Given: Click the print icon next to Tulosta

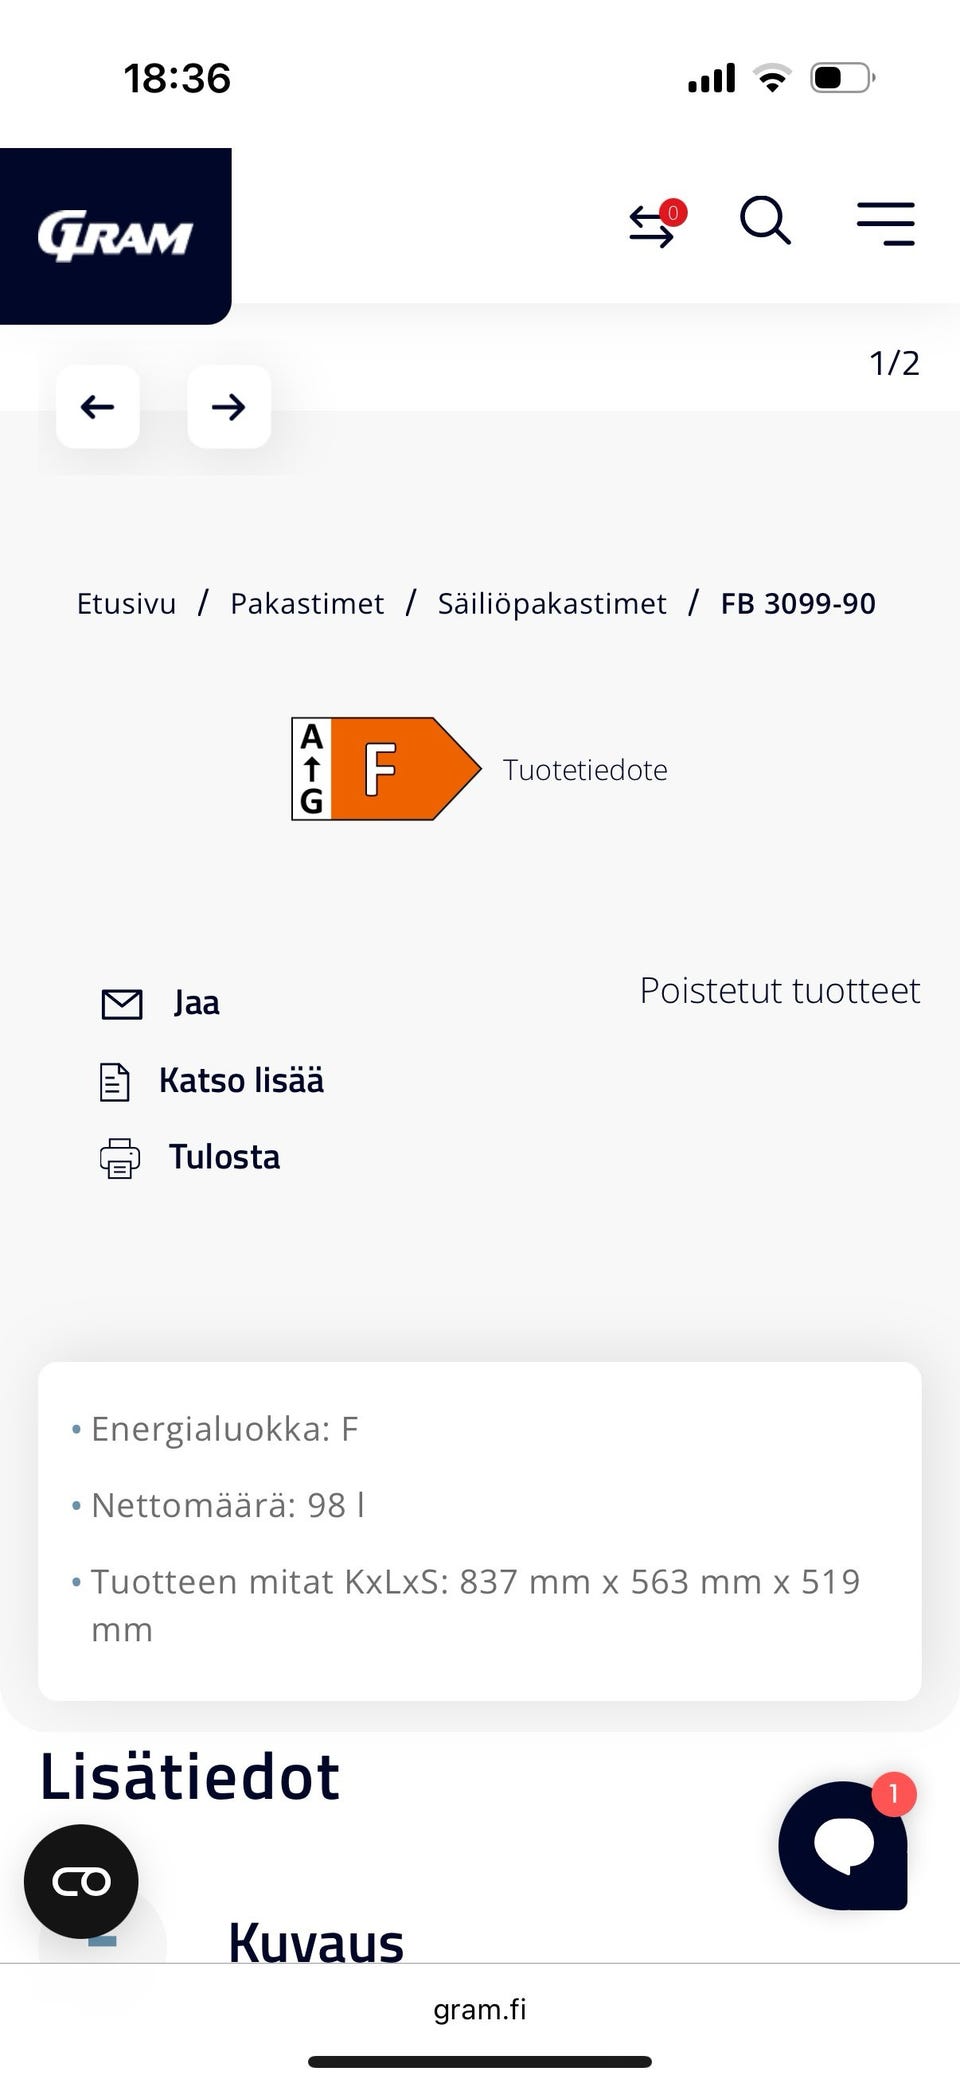Looking at the screenshot, I should click(x=120, y=1157).
